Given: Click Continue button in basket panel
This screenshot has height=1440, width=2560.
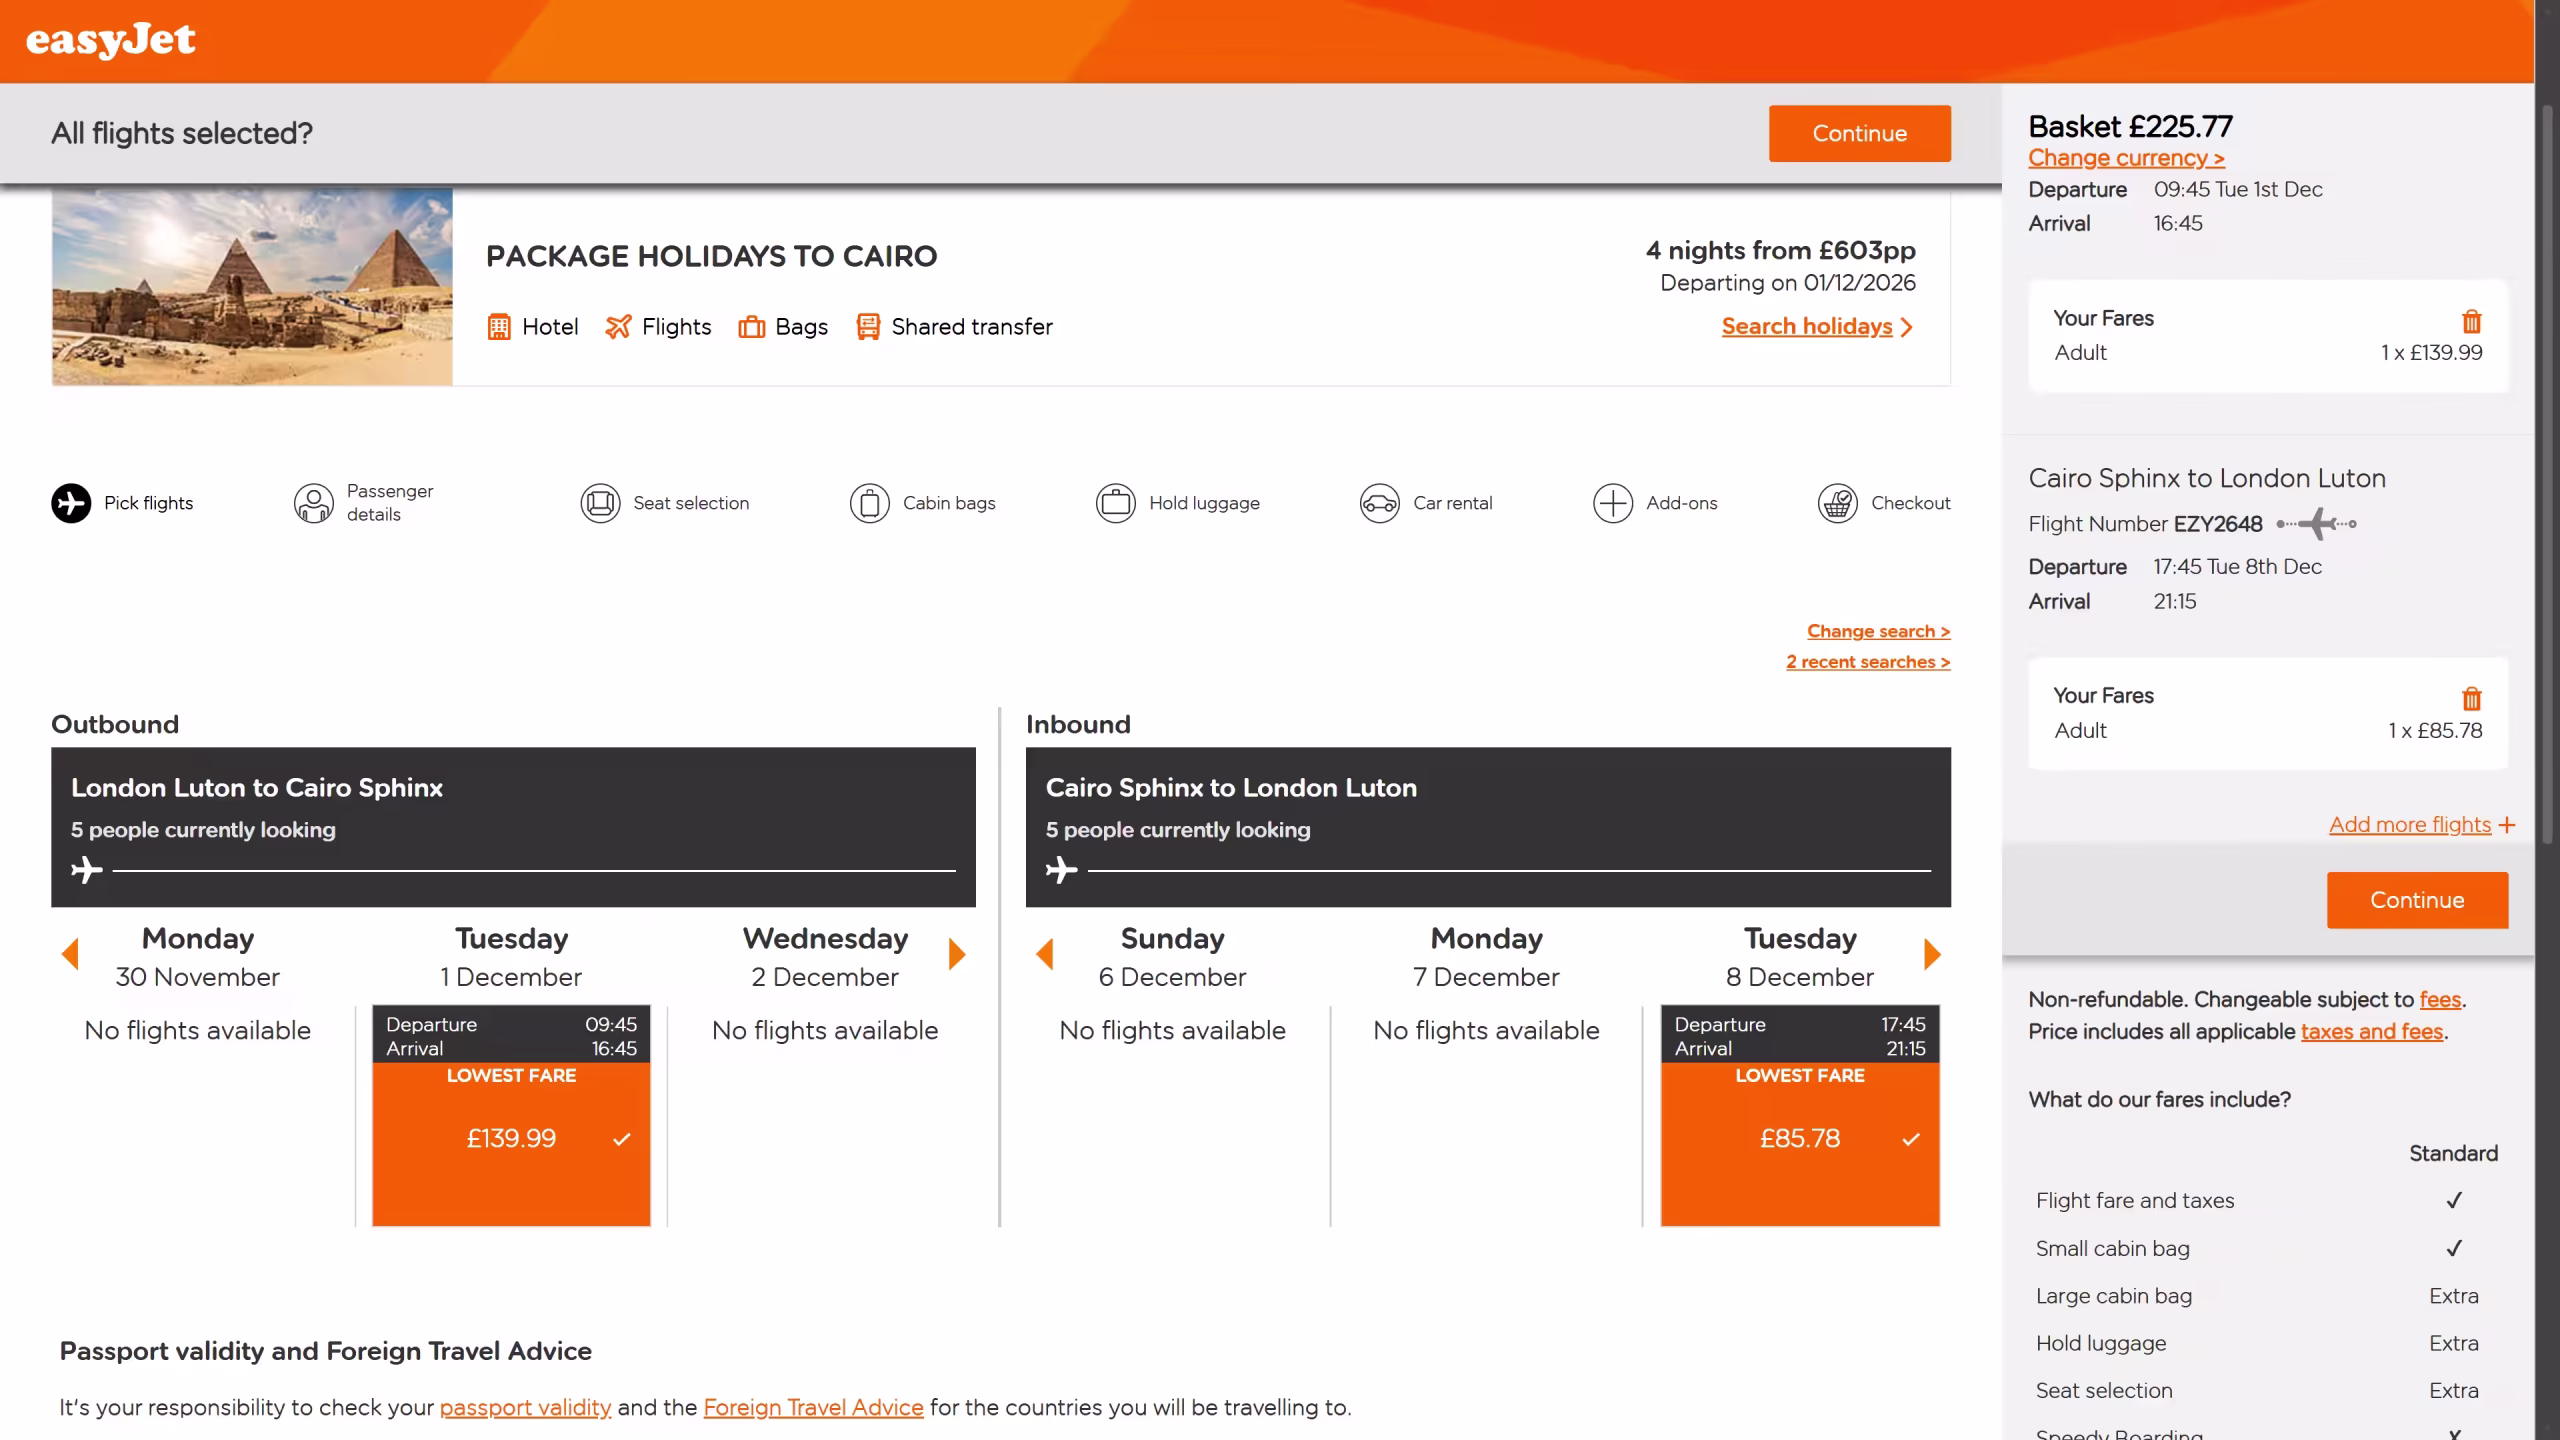Looking at the screenshot, I should coord(2417,900).
